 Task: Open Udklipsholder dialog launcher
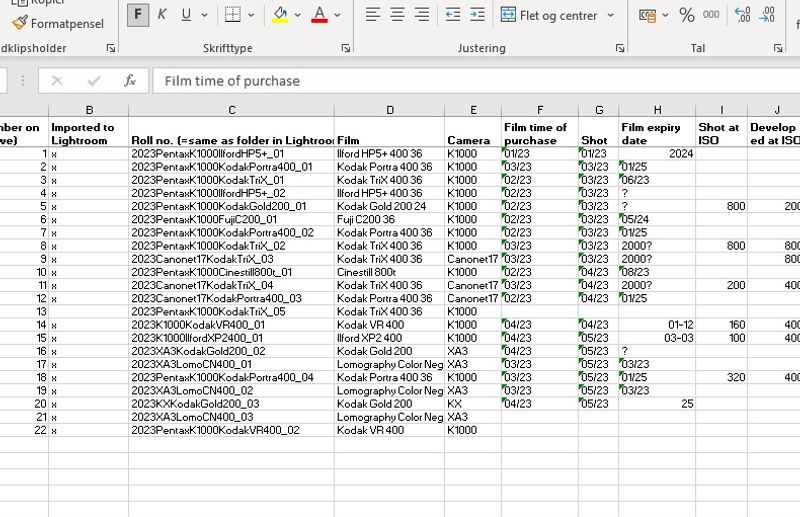pos(111,48)
